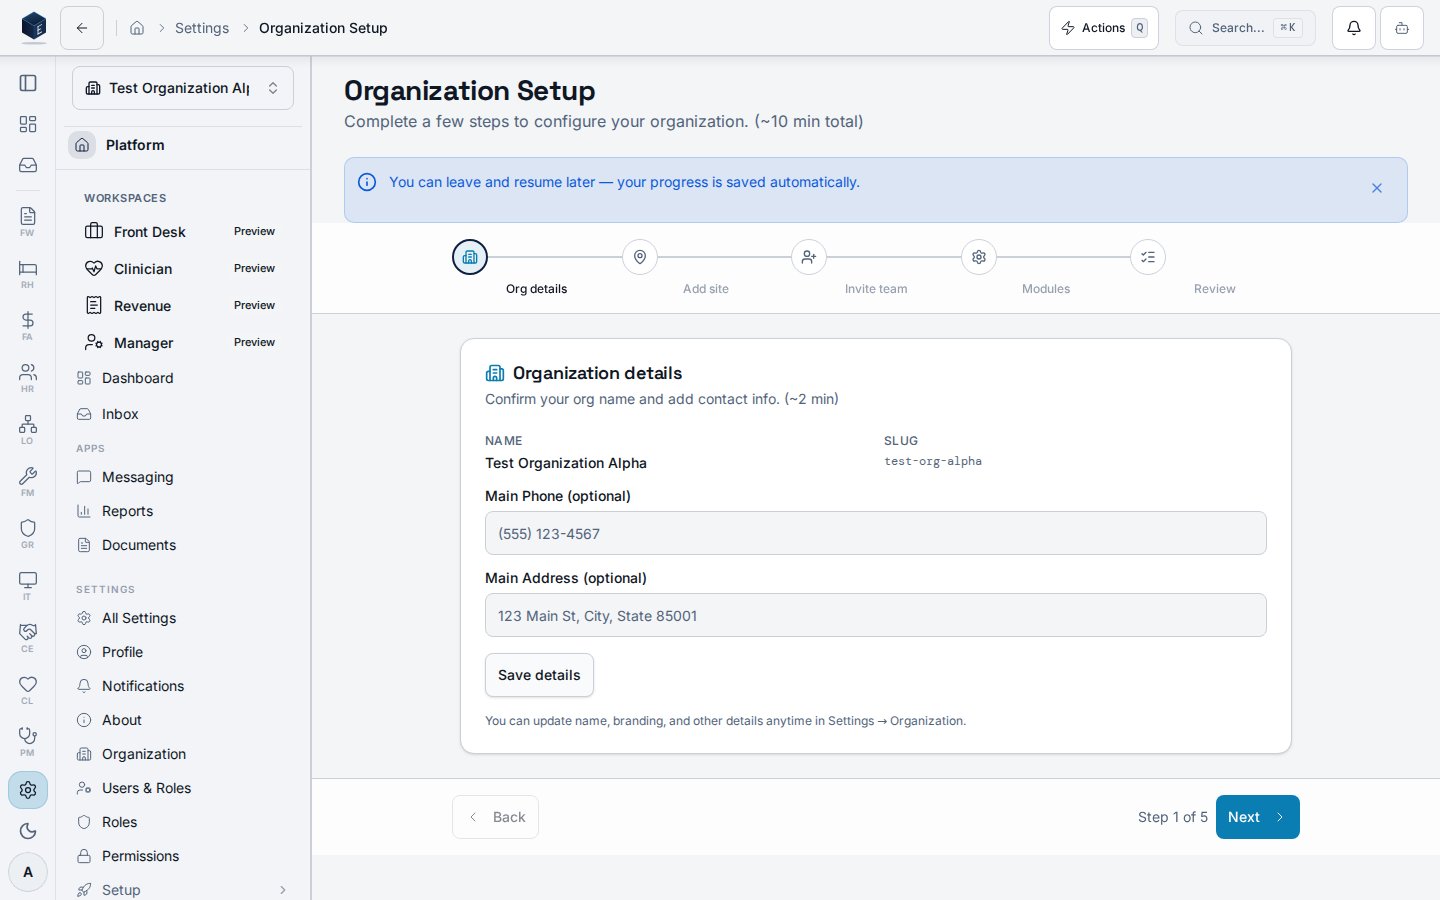Open notifications bell icon
The width and height of the screenshot is (1440, 900).
pos(1354,28)
